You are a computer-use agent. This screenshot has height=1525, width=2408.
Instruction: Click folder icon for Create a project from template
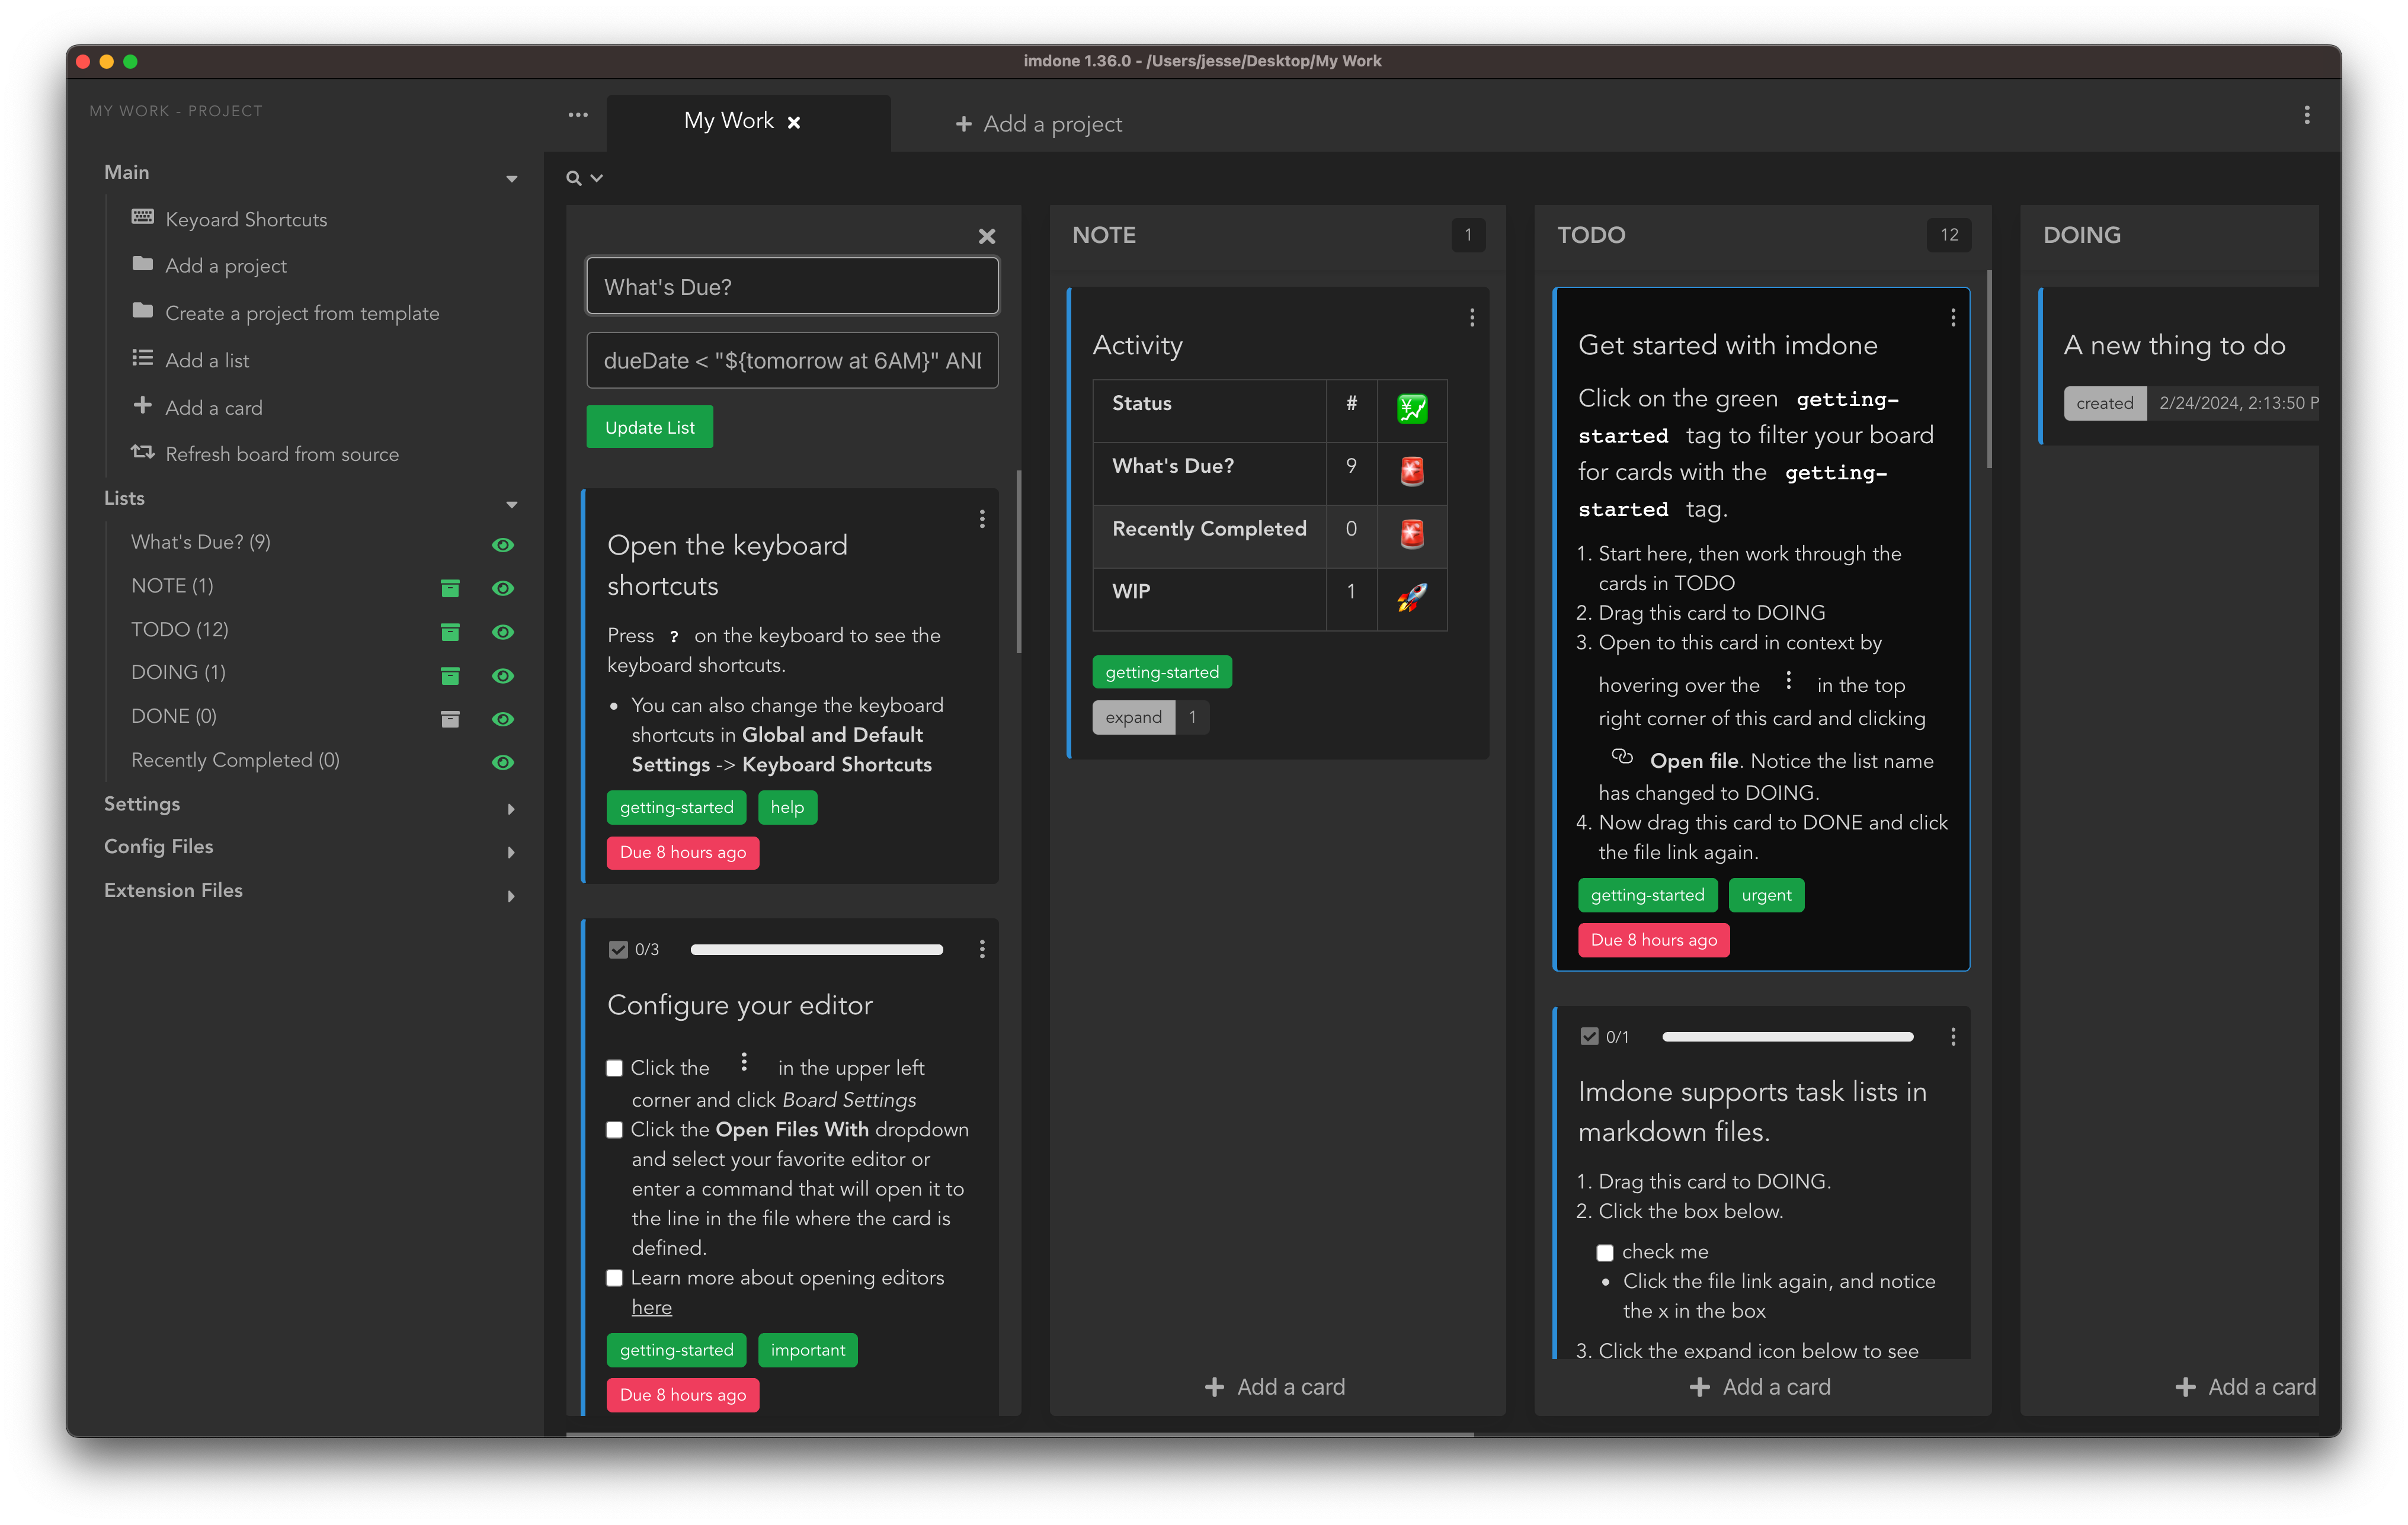(143, 311)
